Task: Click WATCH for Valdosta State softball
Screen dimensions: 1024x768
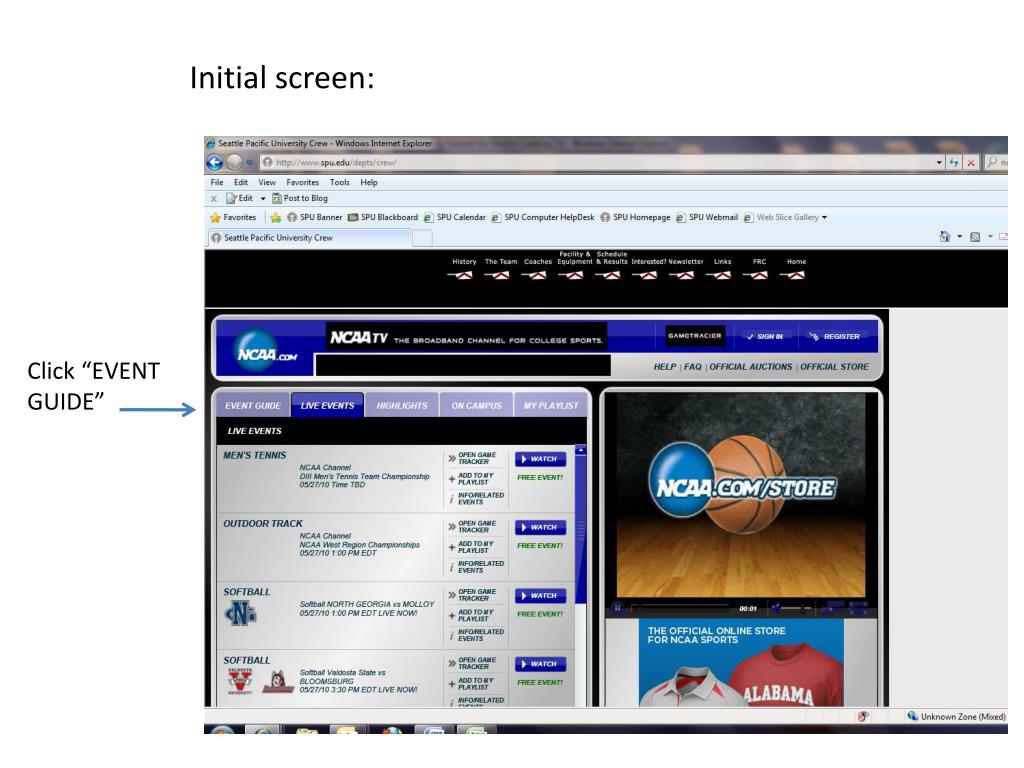Action: tap(540, 664)
